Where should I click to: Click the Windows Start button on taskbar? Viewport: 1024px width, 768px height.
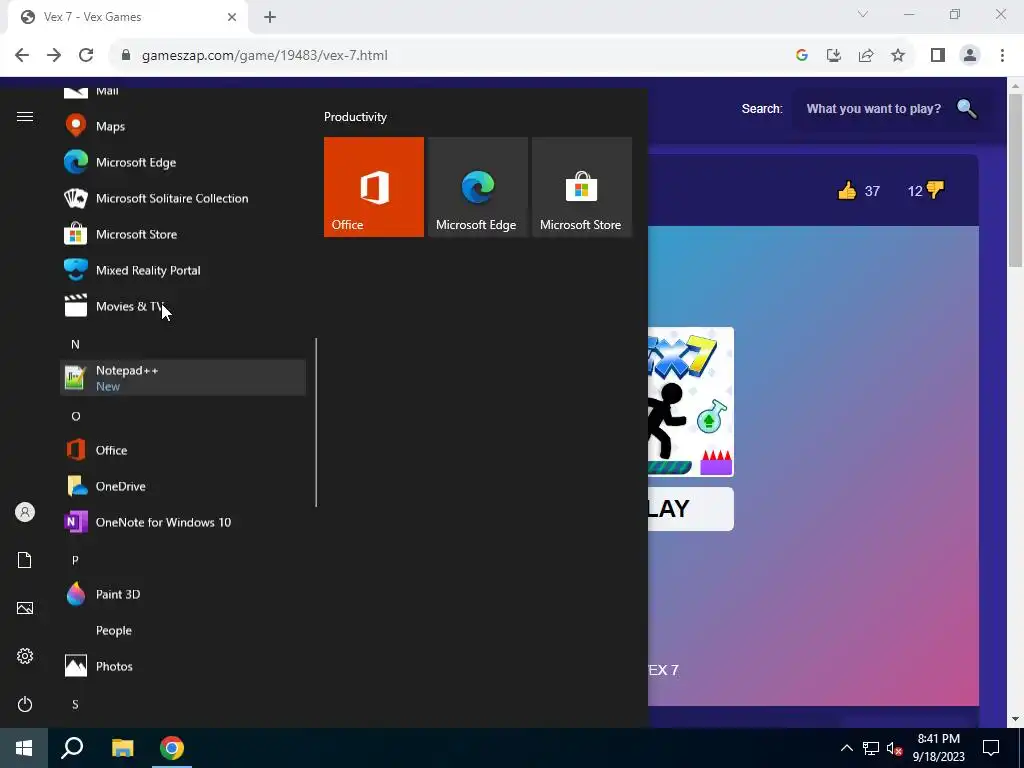pyautogui.click(x=24, y=748)
